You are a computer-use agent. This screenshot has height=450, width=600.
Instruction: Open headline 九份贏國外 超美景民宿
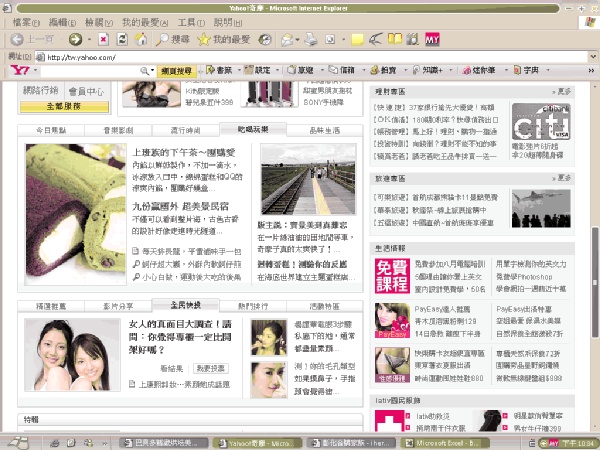click(x=180, y=207)
